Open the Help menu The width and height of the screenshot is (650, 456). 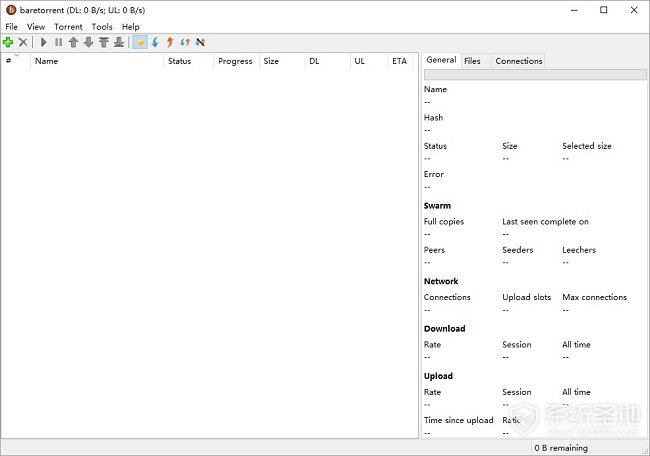(x=131, y=27)
